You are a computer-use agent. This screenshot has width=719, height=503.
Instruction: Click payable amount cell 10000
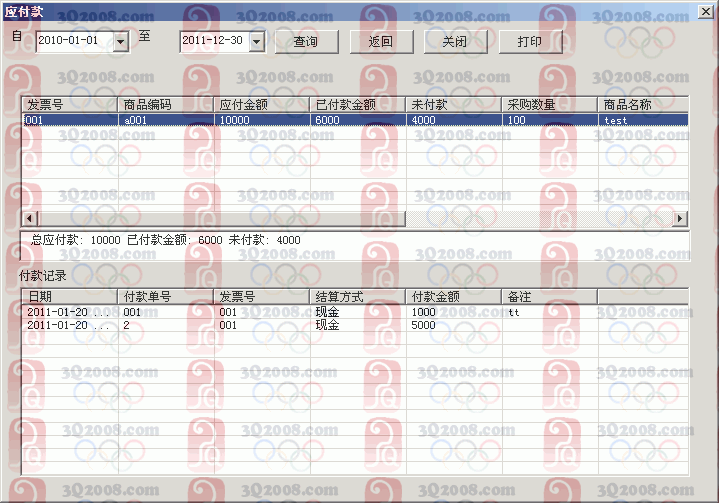pyautogui.click(x=262, y=120)
